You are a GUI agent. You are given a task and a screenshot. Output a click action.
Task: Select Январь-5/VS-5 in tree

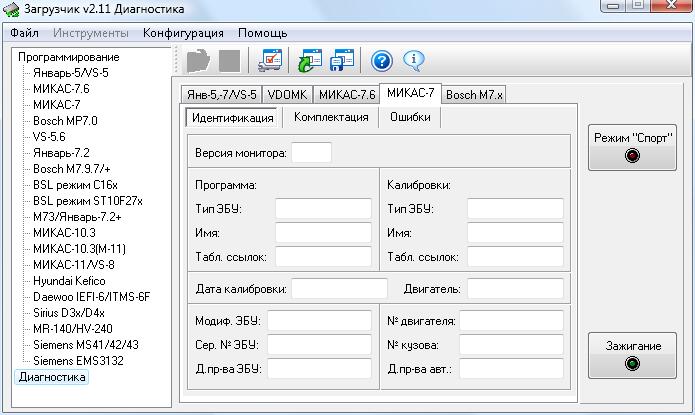pos(71,73)
